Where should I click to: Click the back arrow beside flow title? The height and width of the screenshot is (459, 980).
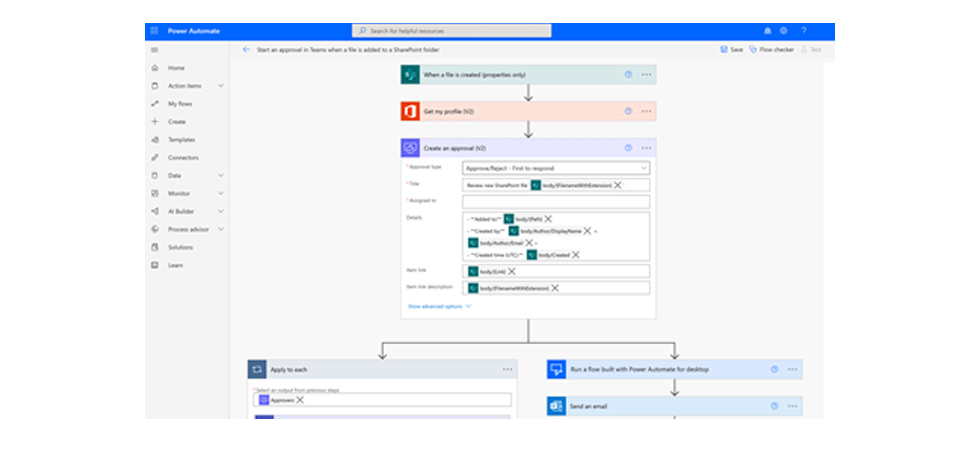point(246,49)
